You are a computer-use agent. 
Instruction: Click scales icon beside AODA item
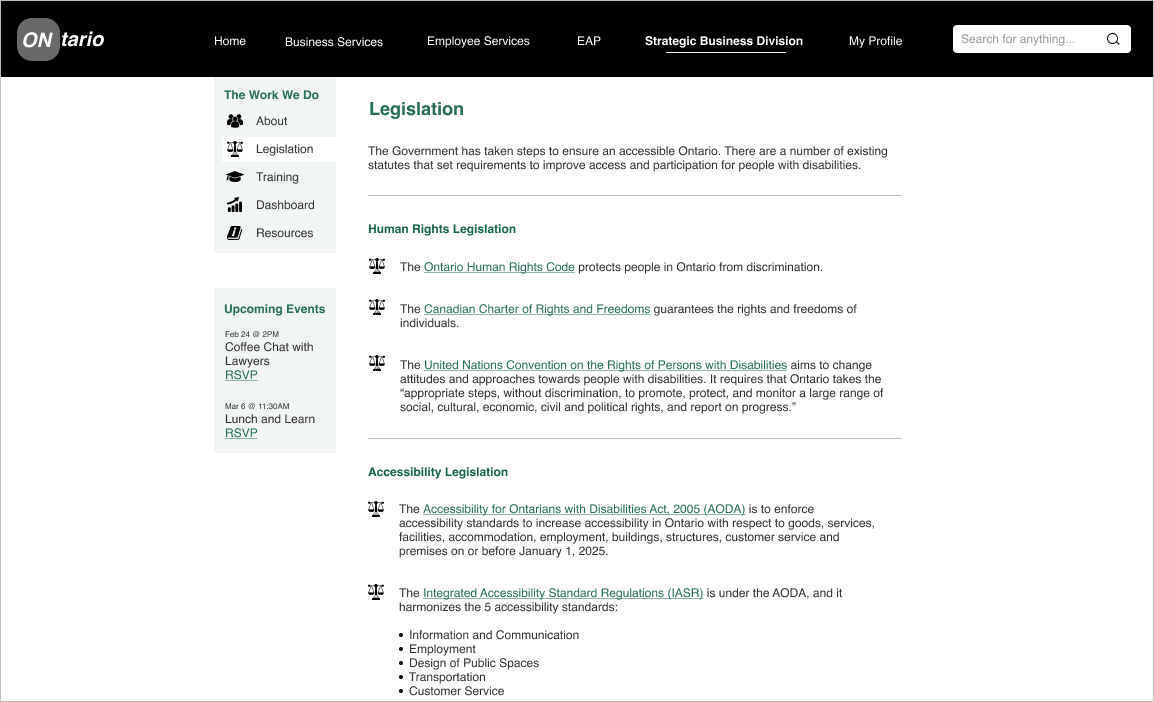coord(376,508)
